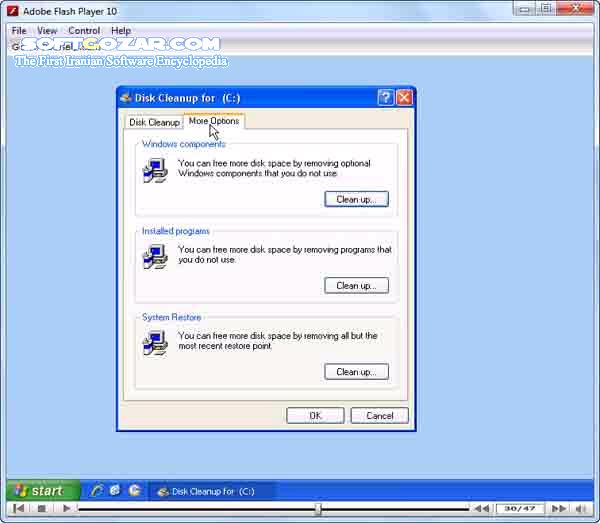Click the second quick launch icon
Image resolution: width=600 pixels, height=523 pixels.
click(x=114, y=490)
